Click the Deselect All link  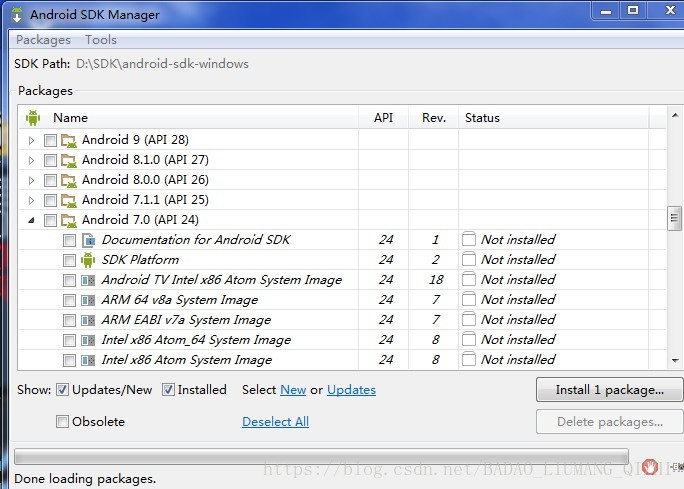tap(276, 421)
